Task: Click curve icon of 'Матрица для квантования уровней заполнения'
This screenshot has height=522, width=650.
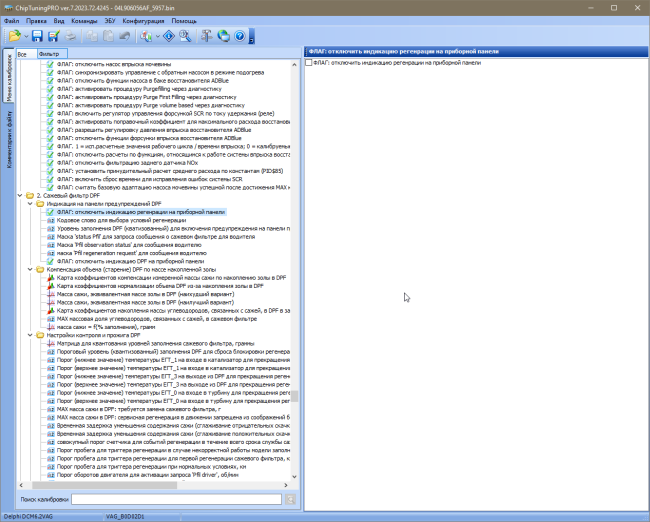Action: click(x=51, y=344)
